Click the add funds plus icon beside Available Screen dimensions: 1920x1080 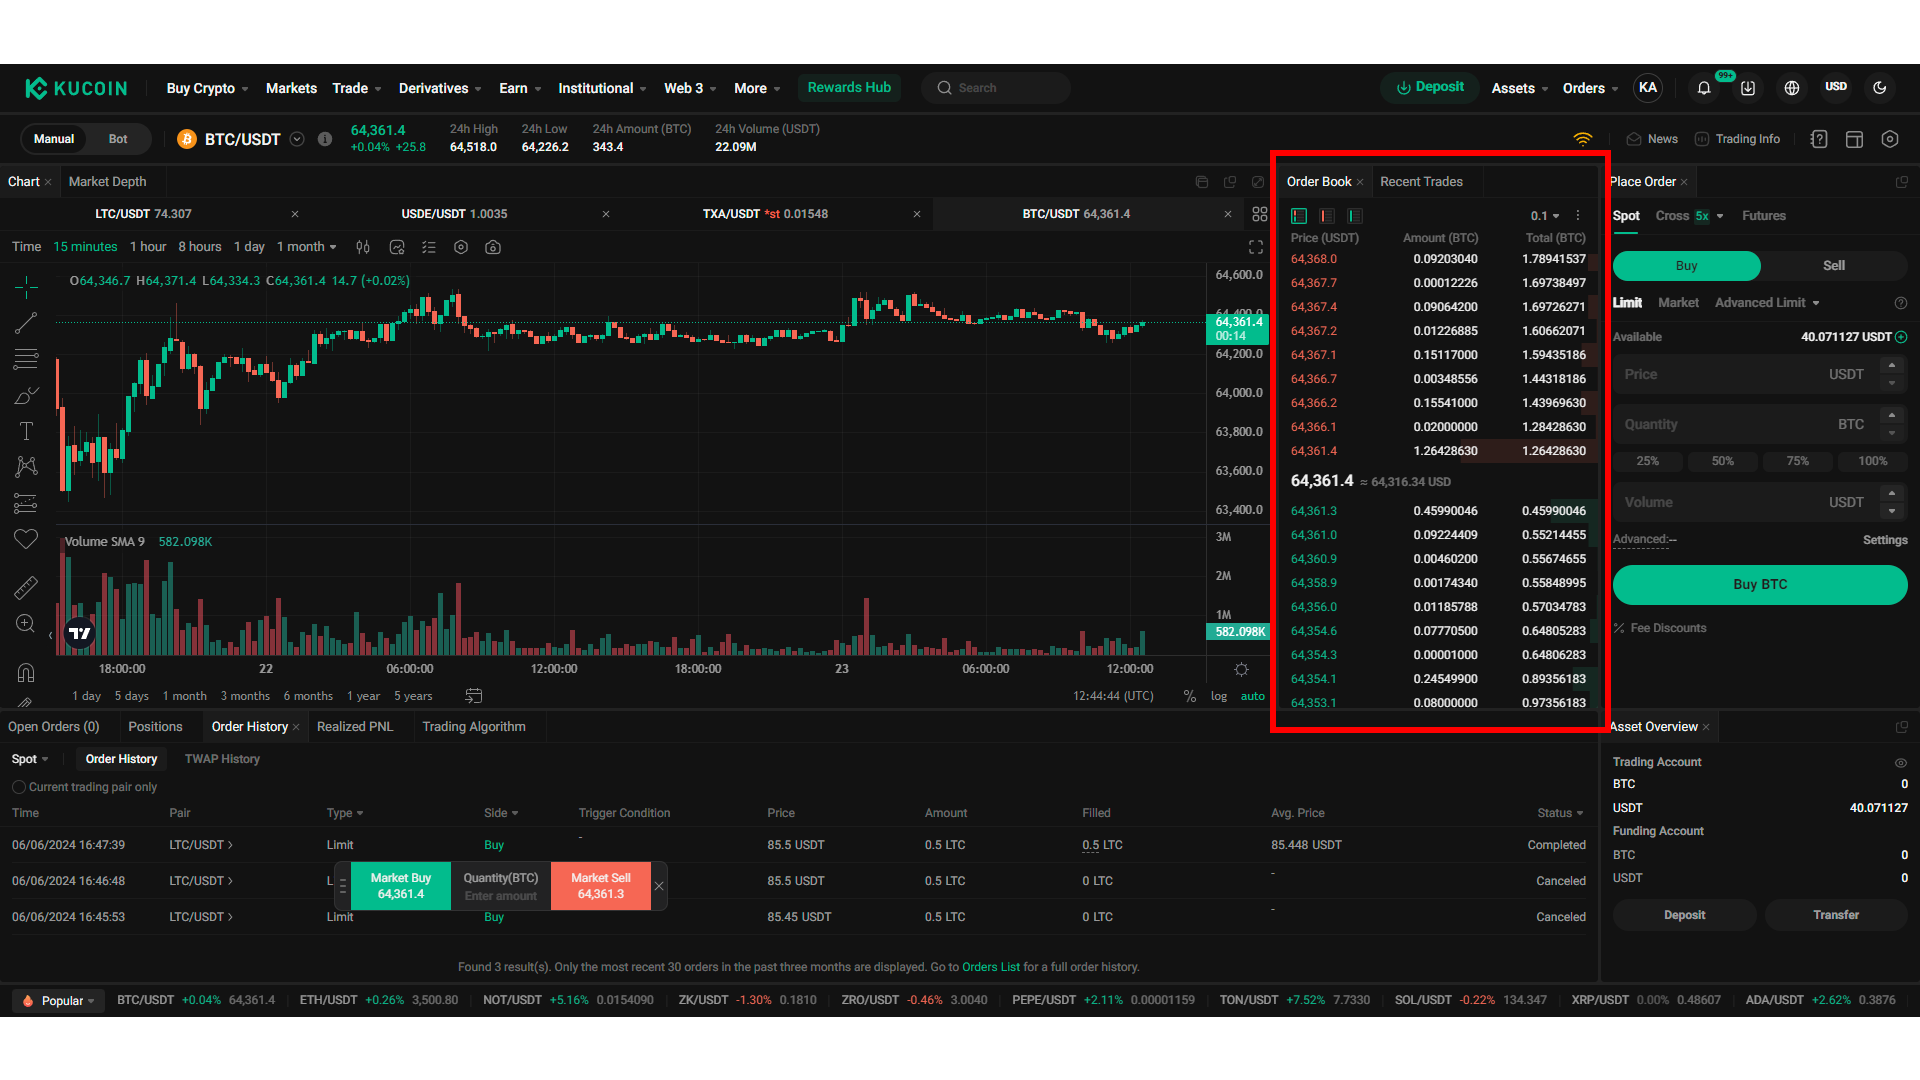coord(1901,337)
